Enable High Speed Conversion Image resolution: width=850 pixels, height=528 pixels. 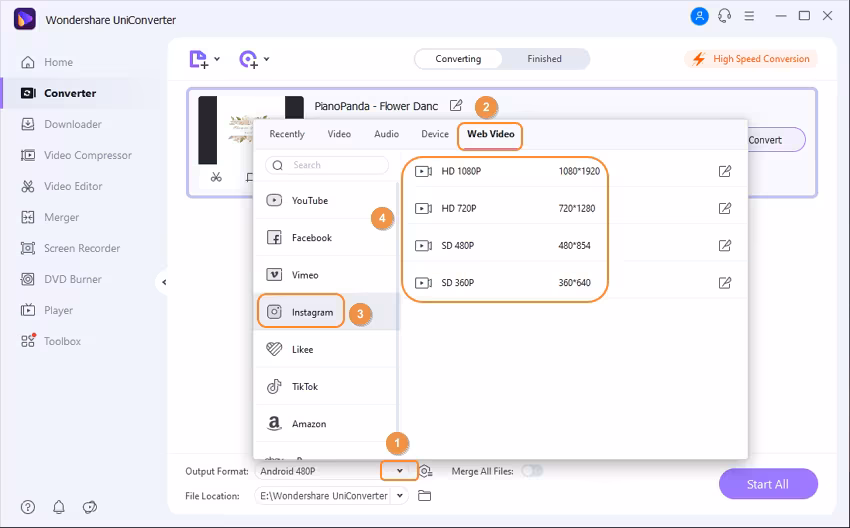751,59
